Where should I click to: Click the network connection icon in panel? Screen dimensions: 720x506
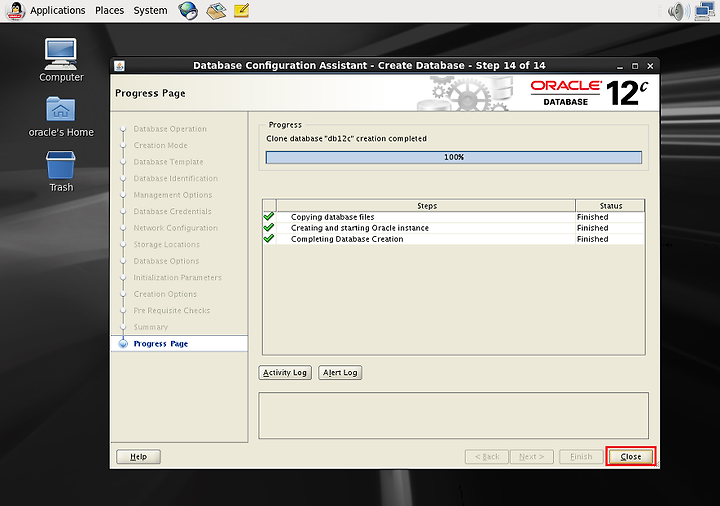(704, 11)
